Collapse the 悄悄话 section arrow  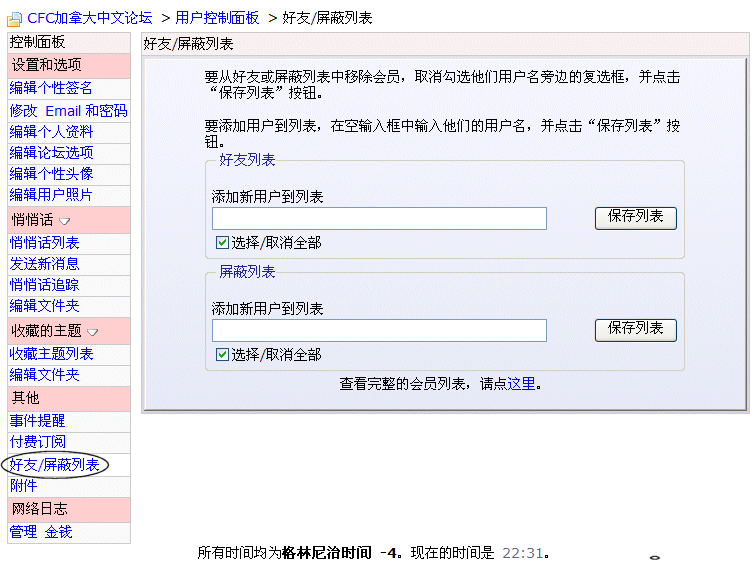(x=65, y=221)
